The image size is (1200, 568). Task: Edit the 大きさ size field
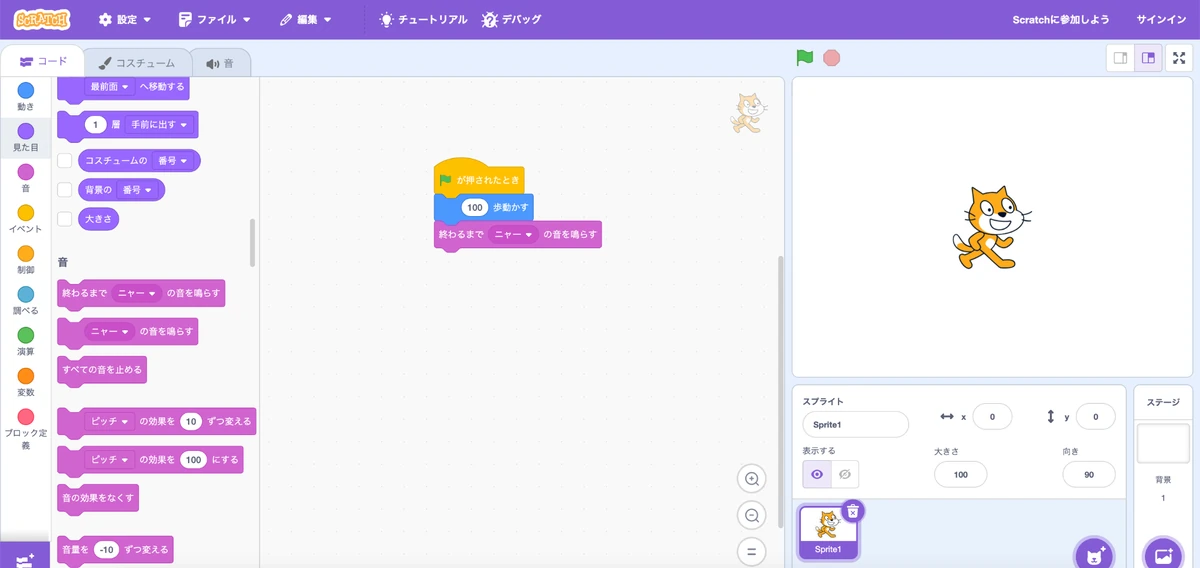(961, 475)
